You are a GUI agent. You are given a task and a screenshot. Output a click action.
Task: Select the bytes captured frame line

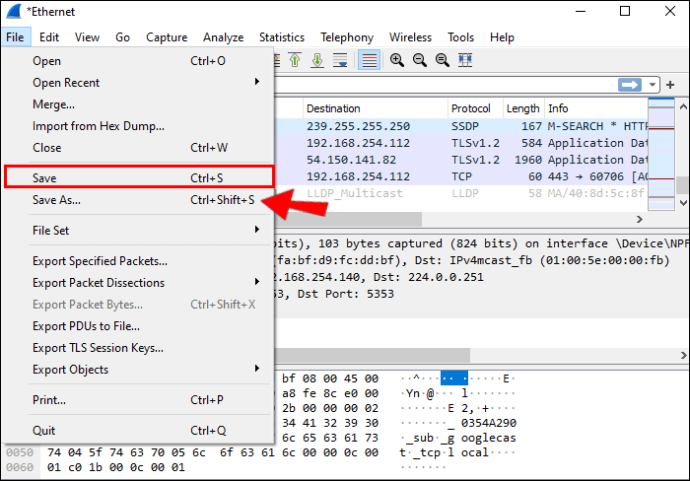click(x=481, y=244)
